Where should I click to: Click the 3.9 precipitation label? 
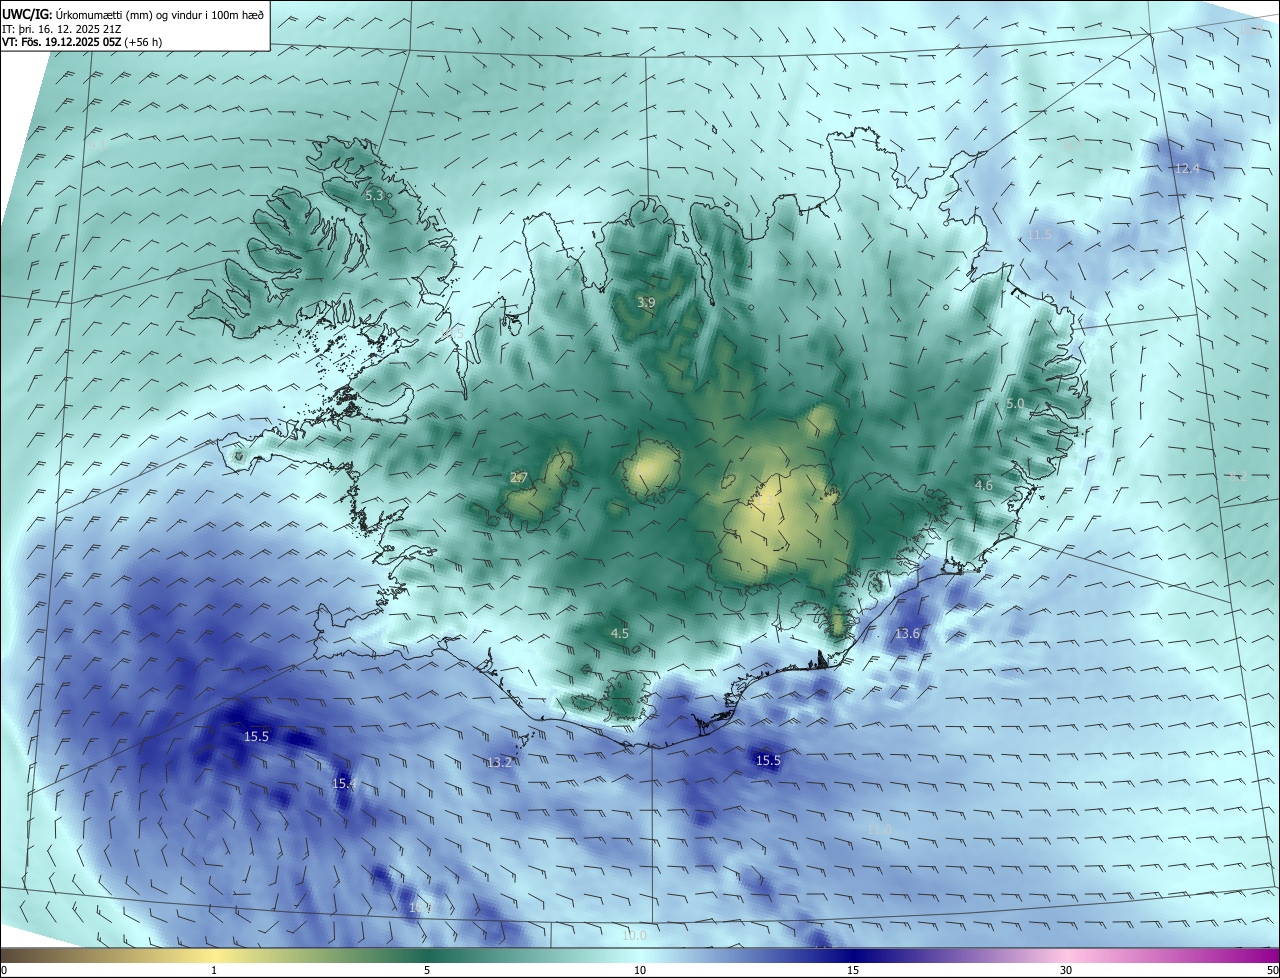[x=647, y=302]
